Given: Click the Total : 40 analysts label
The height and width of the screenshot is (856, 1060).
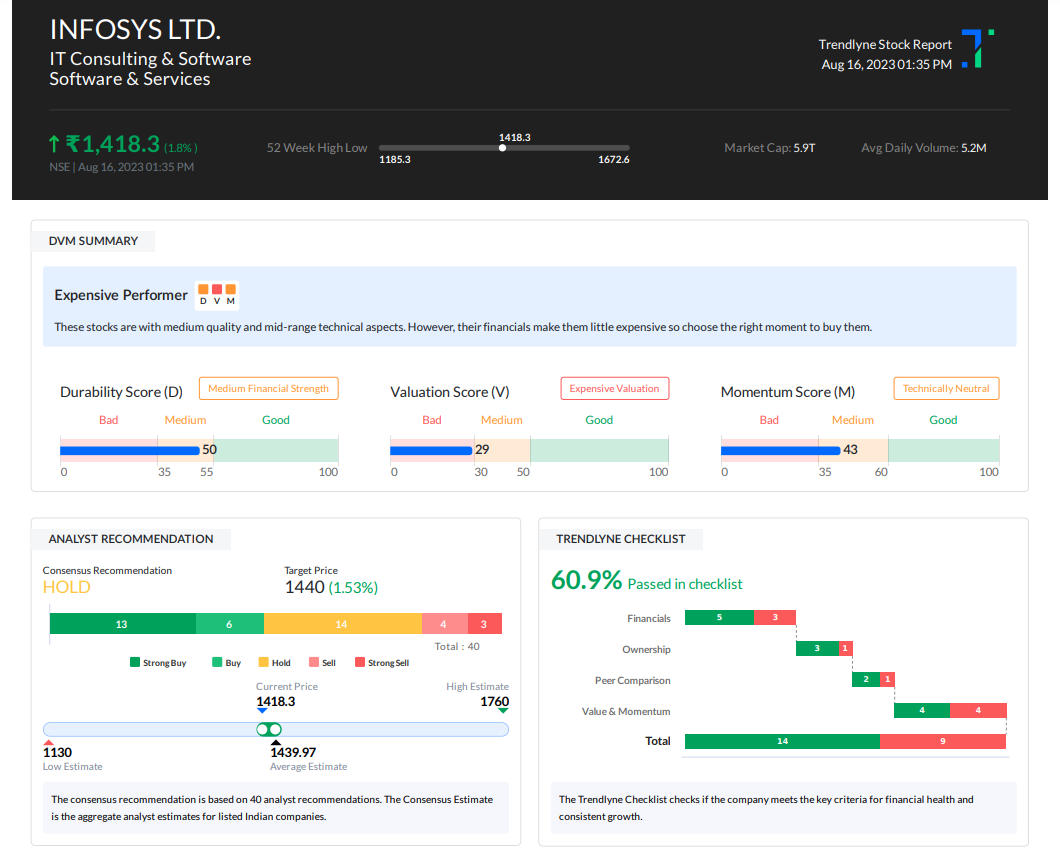Looking at the screenshot, I should (x=457, y=646).
